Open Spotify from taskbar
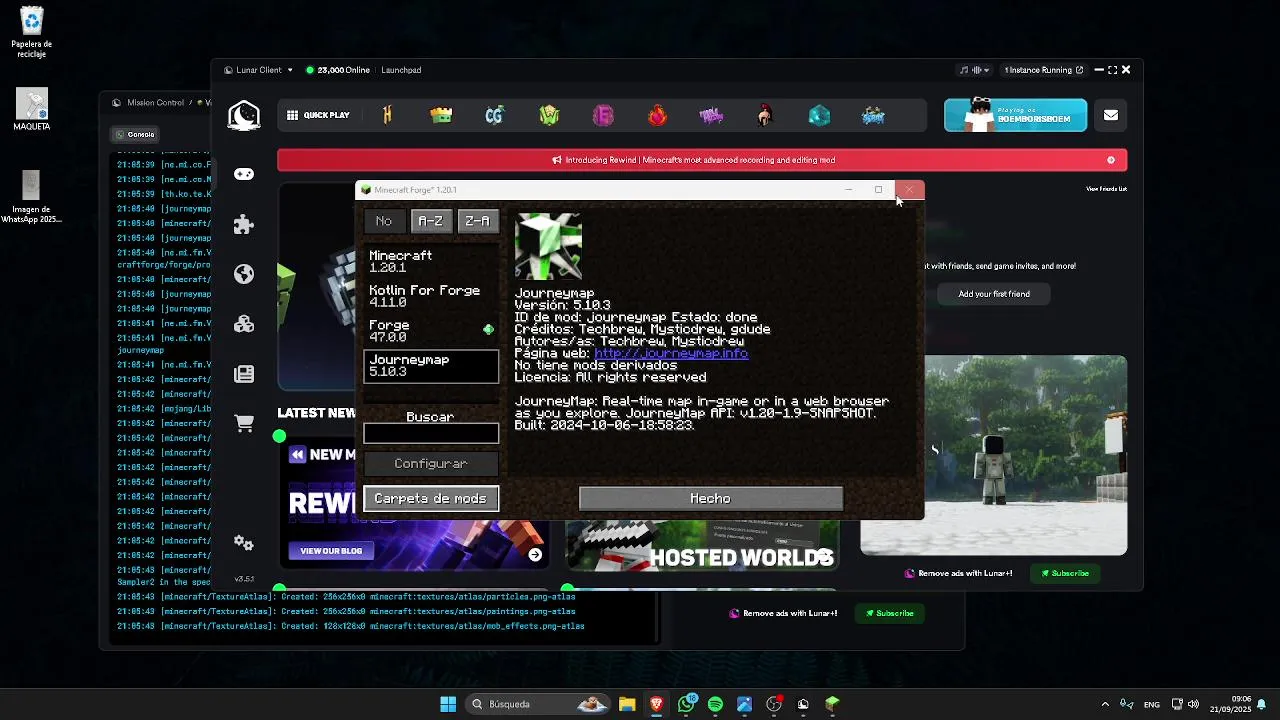This screenshot has height=720, width=1280. [x=715, y=704]
